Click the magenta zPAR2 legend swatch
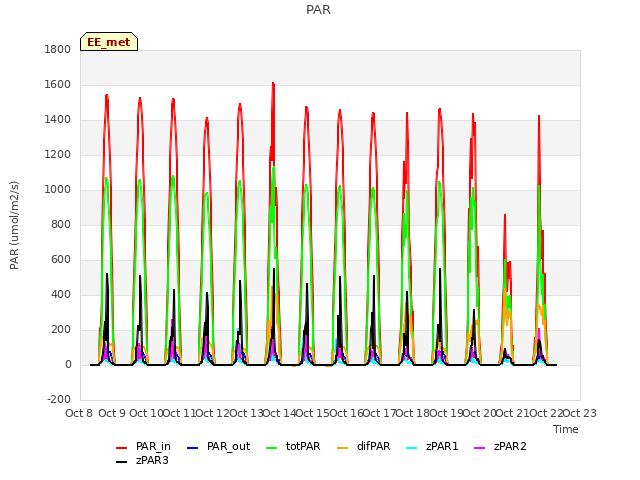 pyautogui.click(x=480, y=448)
